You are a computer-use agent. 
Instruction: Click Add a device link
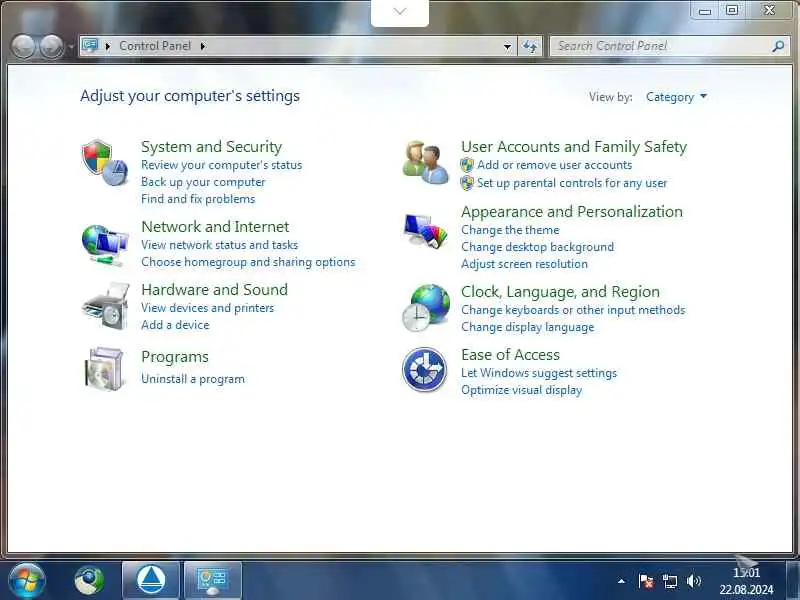(175, 325)
